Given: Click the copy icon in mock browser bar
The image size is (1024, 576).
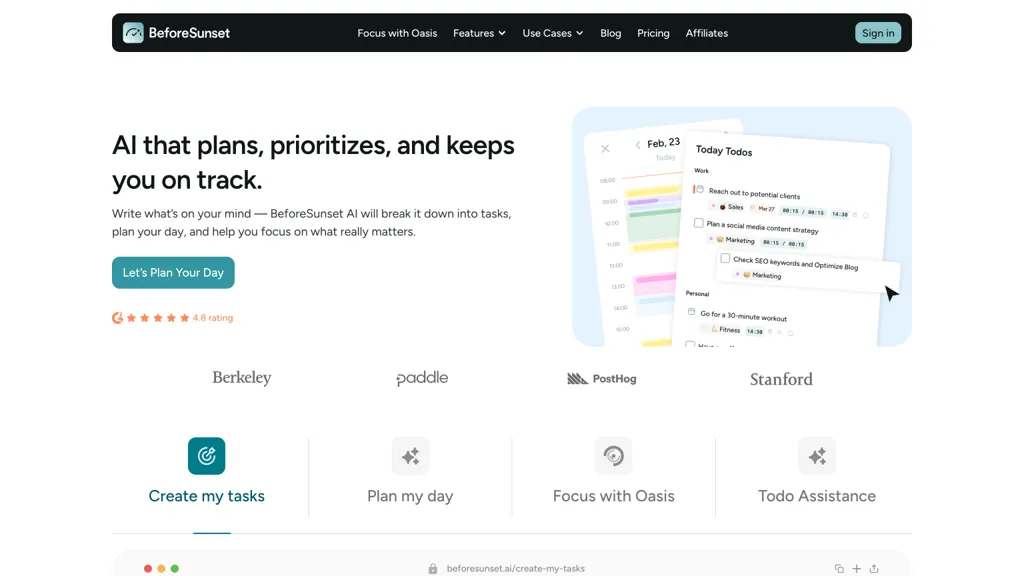Looking at the screenshot, I should pyautogui.click(x=839, y=568).
